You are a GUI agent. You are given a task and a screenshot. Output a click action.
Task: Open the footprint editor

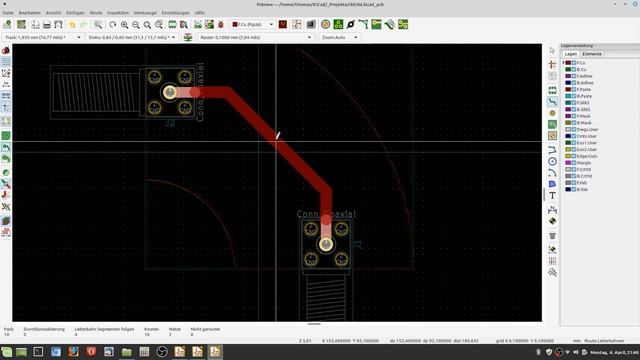[172, 25]
